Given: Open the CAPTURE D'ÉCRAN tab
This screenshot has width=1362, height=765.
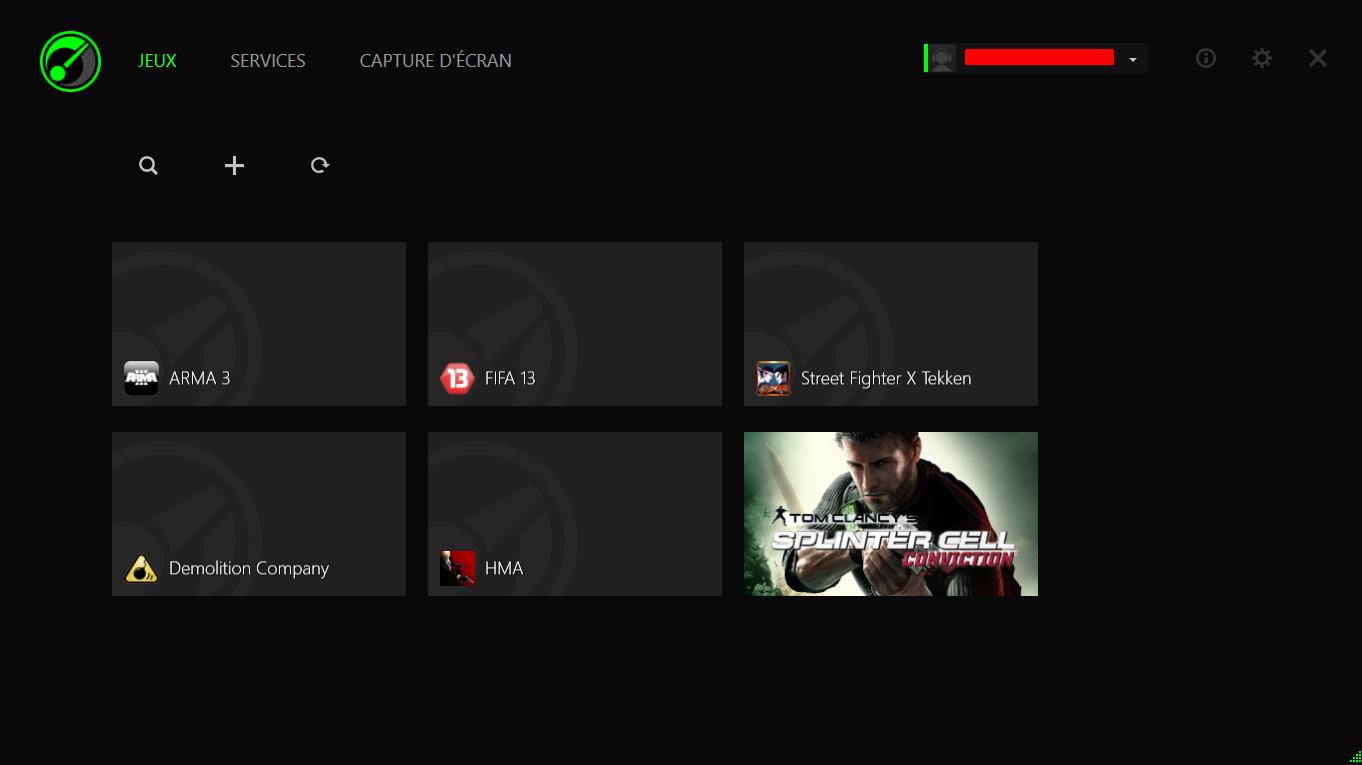Looking at the screenshot, I should coord(436,61).
